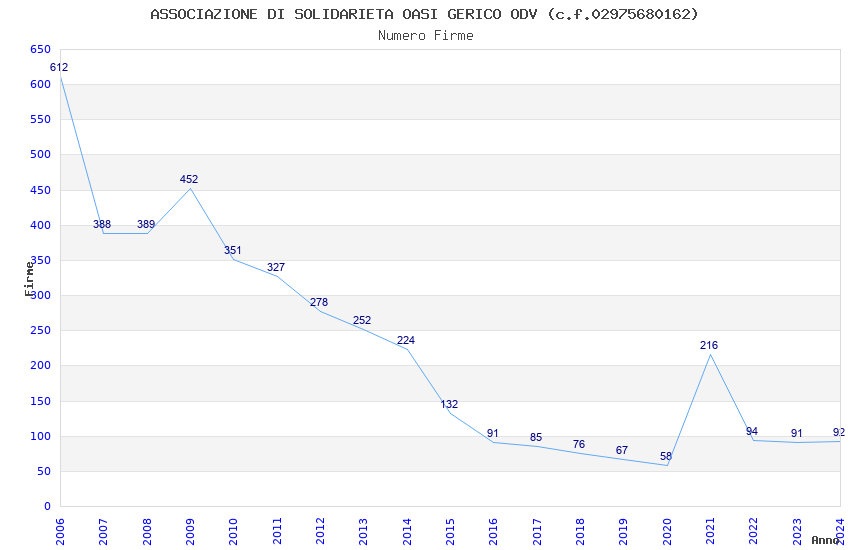Click the data label 351
850x550 pixels.
coord(233,250)
